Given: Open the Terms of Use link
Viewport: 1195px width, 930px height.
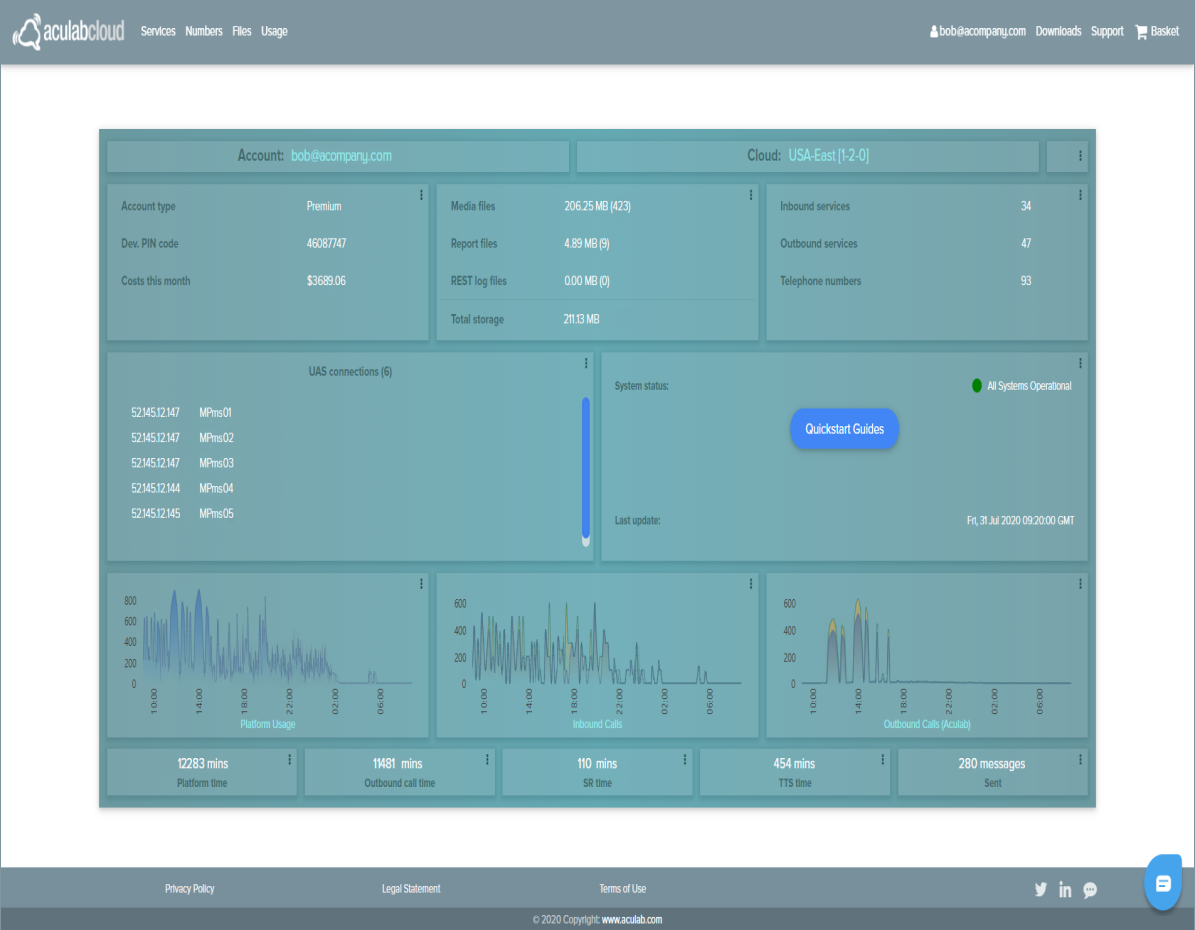Looking at the screenshot, I should pyautogui.click(x=623, y=888).
